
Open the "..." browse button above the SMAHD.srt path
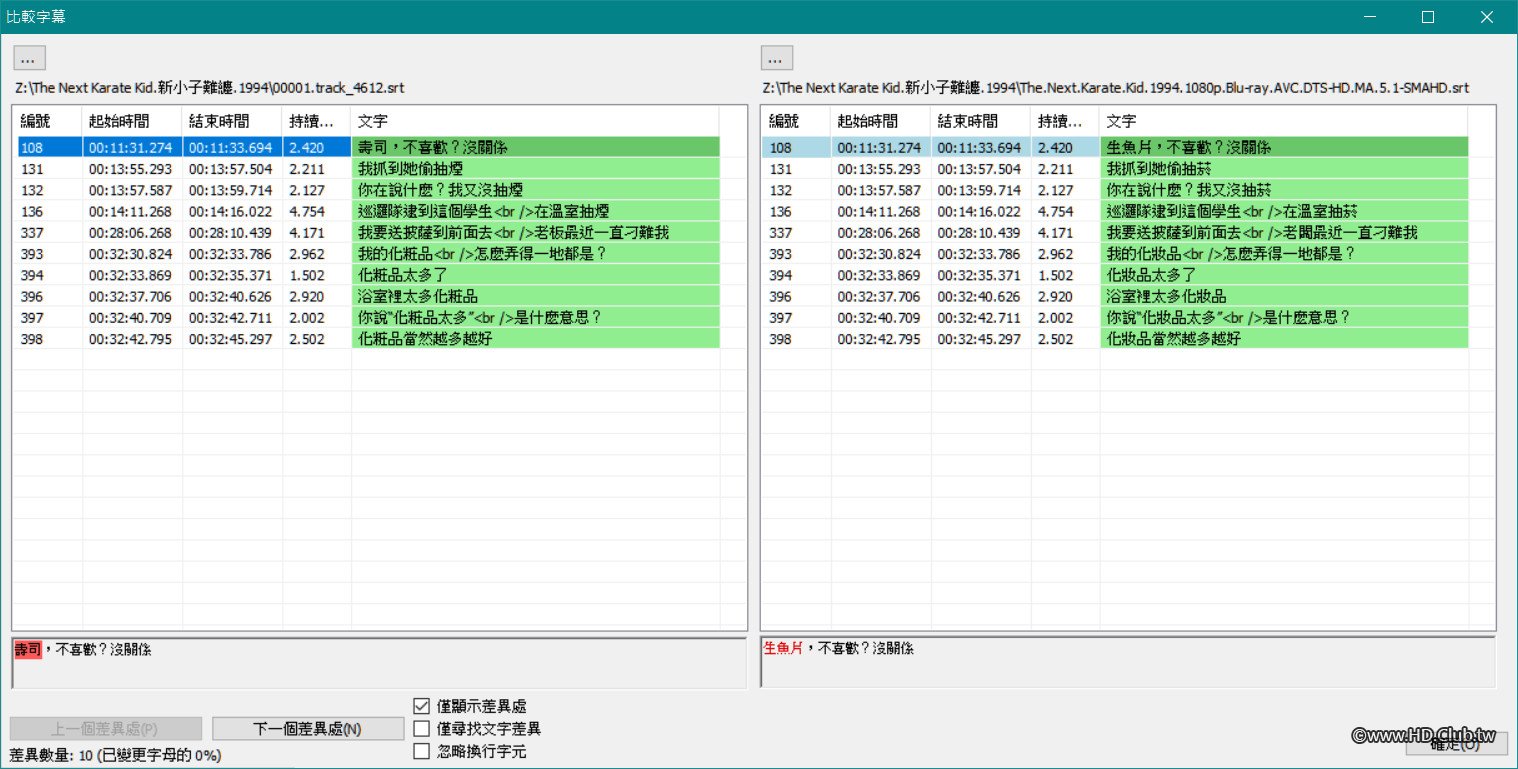(777, 57)
